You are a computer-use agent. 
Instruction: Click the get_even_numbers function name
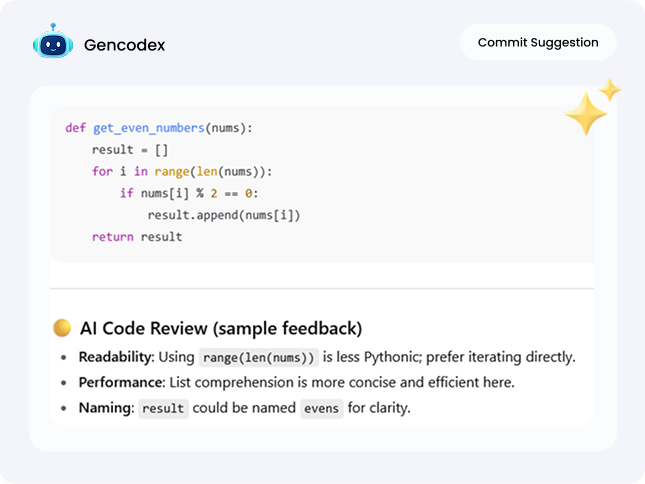pyautogui.click(x=149, y=128)
